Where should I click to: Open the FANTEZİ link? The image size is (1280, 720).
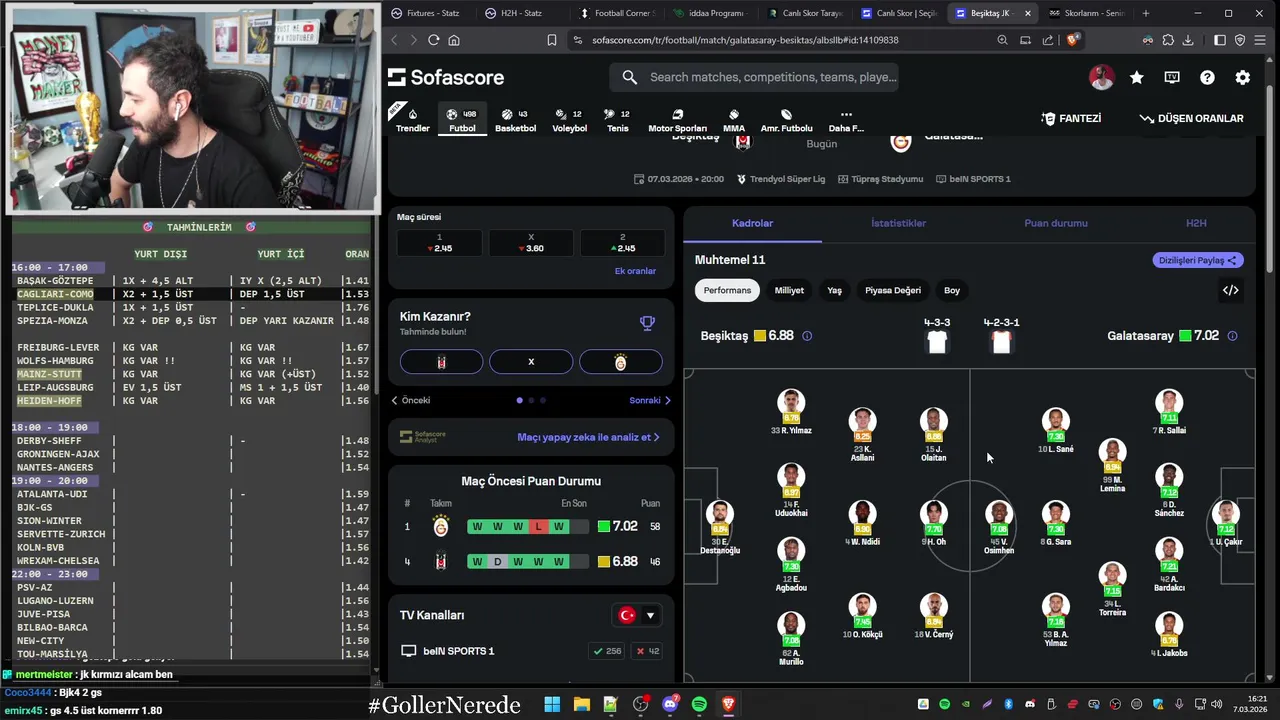pos(1071,118)
